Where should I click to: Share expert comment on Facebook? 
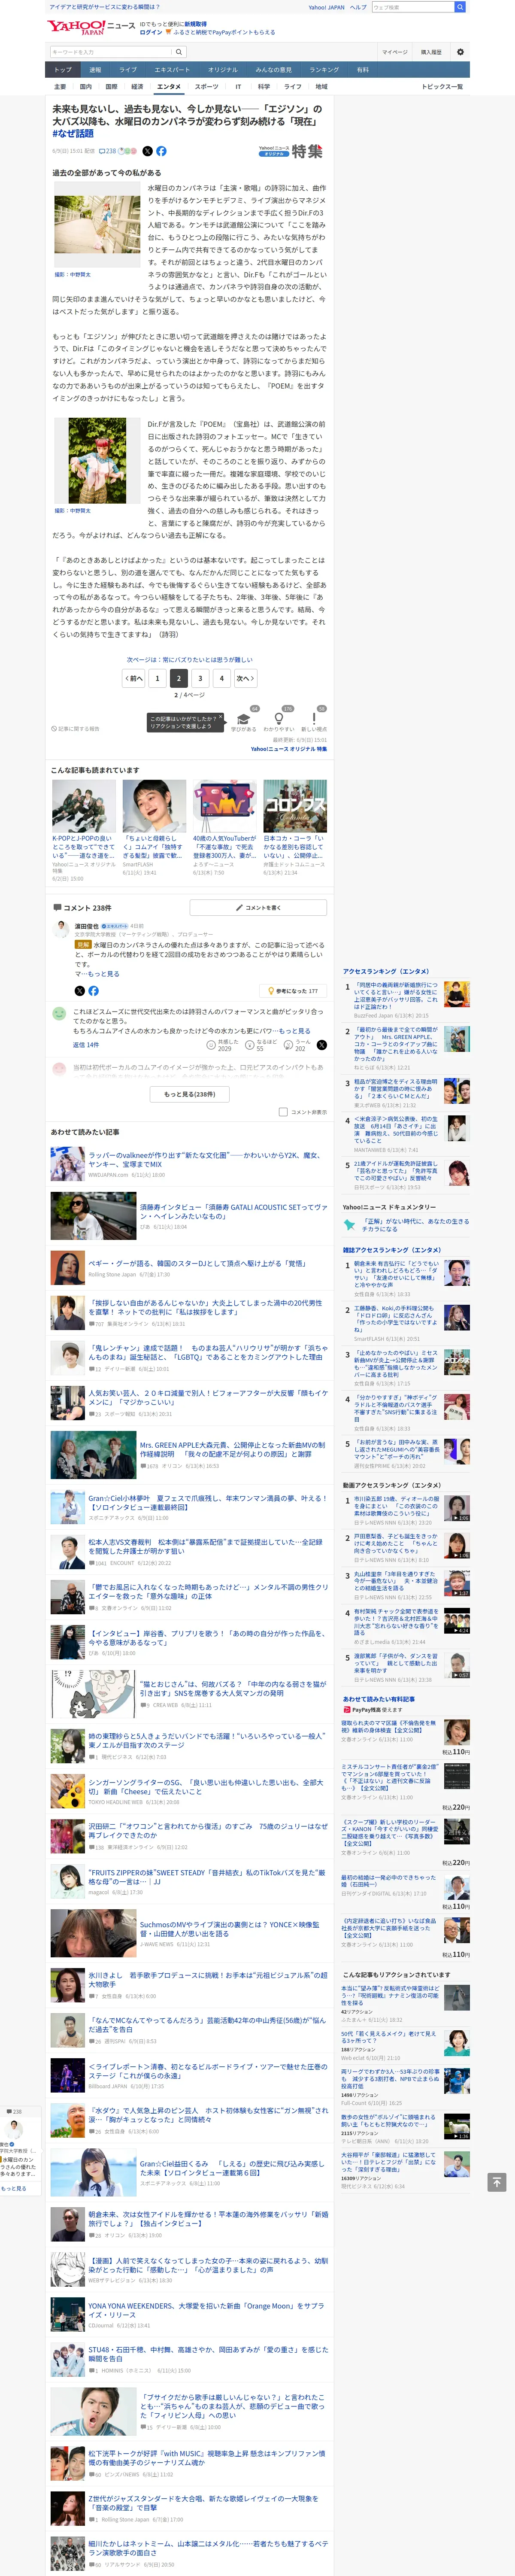[93, 991]
